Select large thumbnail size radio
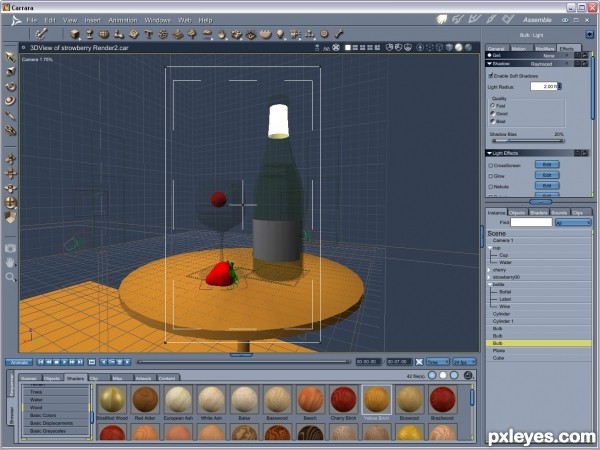Image resolution: width=600 pixels, height=450 pixels. tap(454, 375)
